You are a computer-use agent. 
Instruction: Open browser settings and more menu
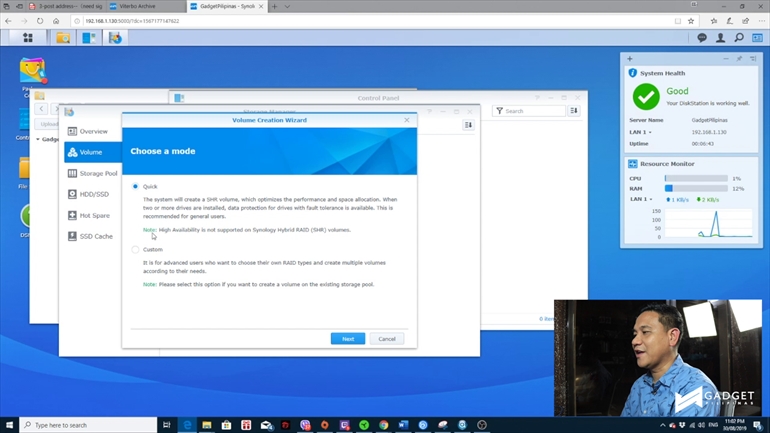pos(761,21)
